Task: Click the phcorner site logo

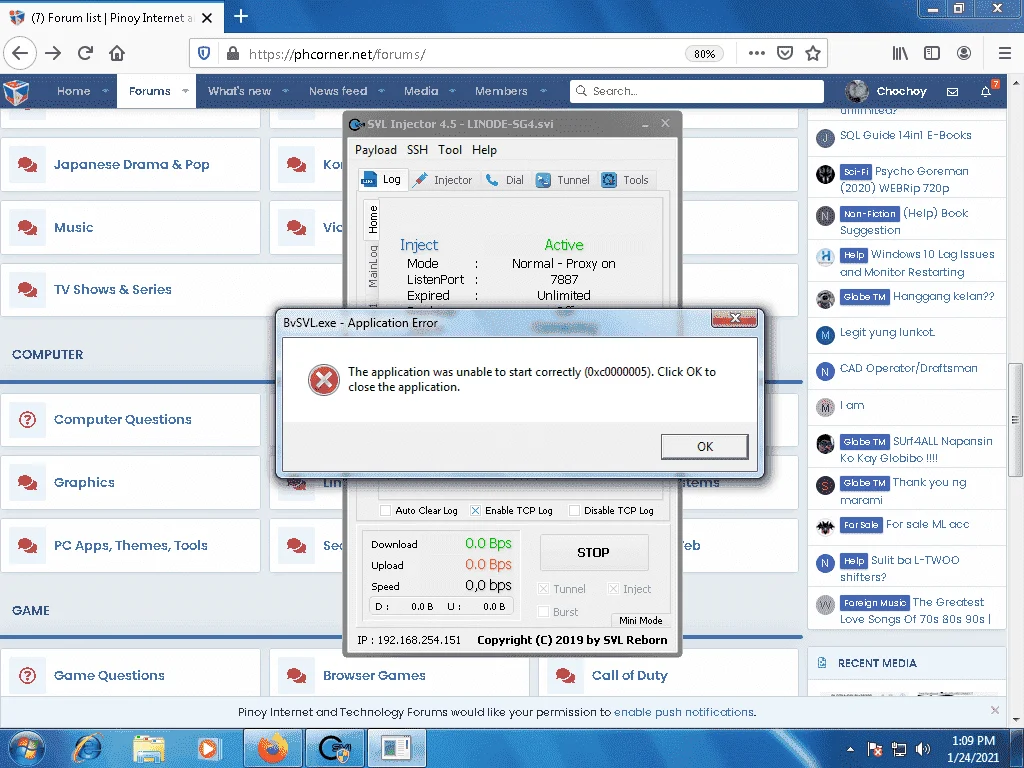Action: (16, 91)
